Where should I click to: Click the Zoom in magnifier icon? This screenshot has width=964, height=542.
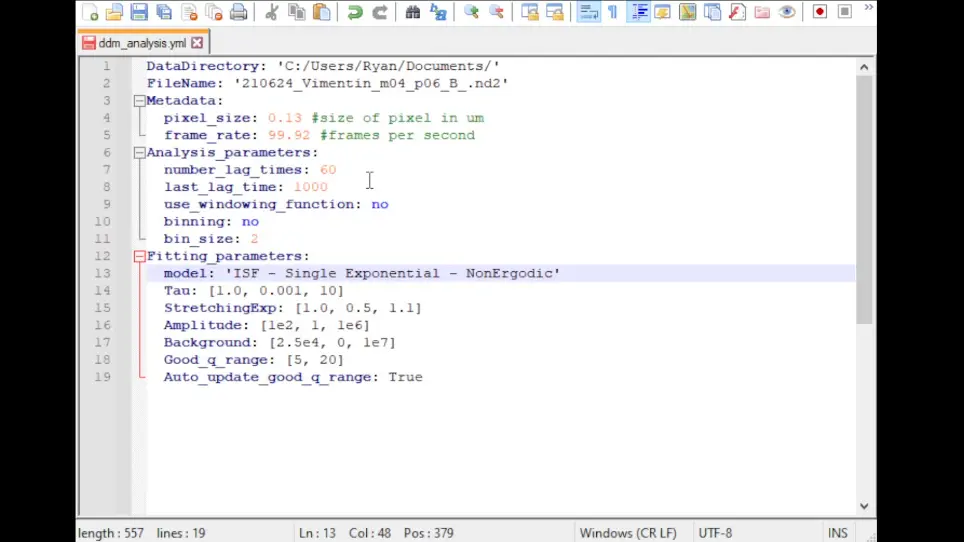click(x=472, y=12)
